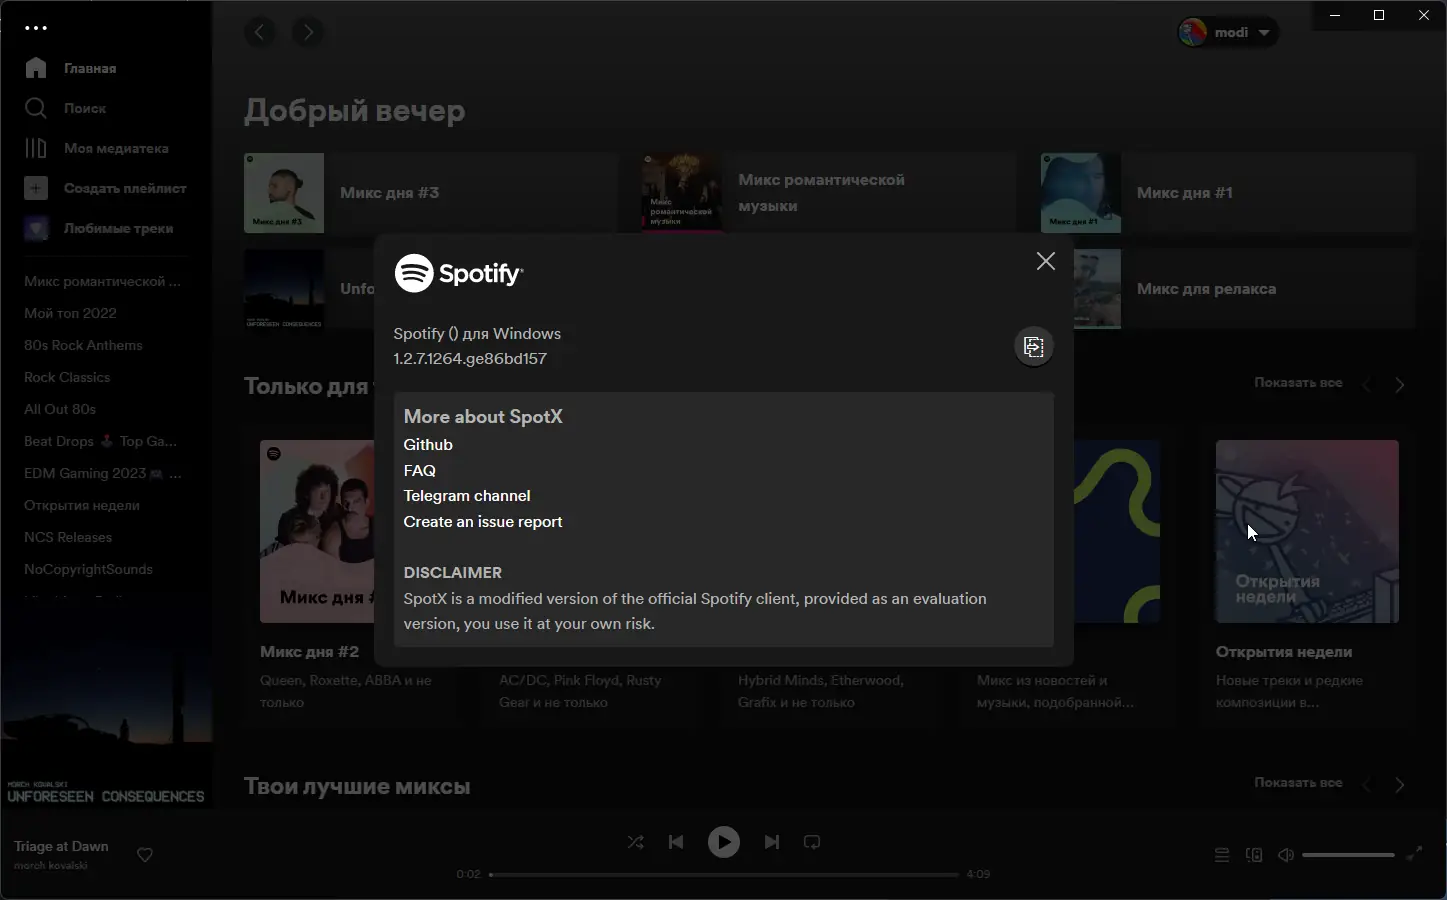Click left carousel arrow in Только для section
The image size is (1447, 900).
click(1367, 385)
